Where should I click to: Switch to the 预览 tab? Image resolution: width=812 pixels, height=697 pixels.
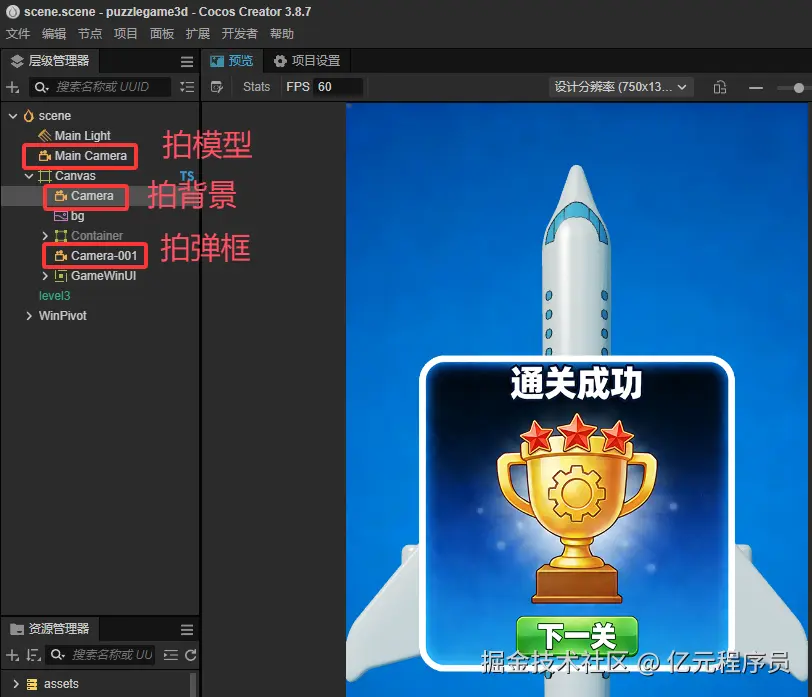(x=232, y=61)
